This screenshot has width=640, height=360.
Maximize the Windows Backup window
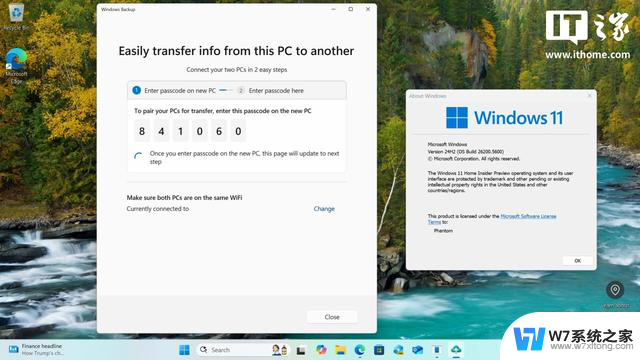pos(351,9)
